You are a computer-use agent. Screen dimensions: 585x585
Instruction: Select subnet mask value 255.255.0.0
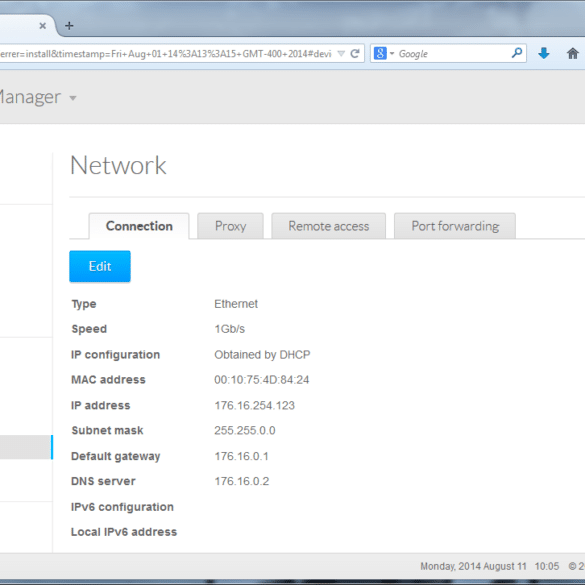point(245,431)
